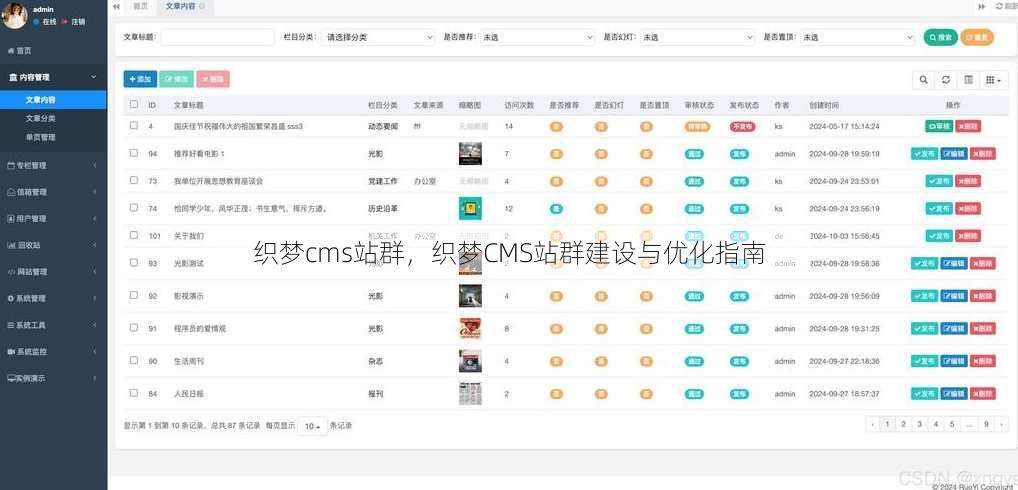Delete the 恰同学少年 article

tap(968, 208)
